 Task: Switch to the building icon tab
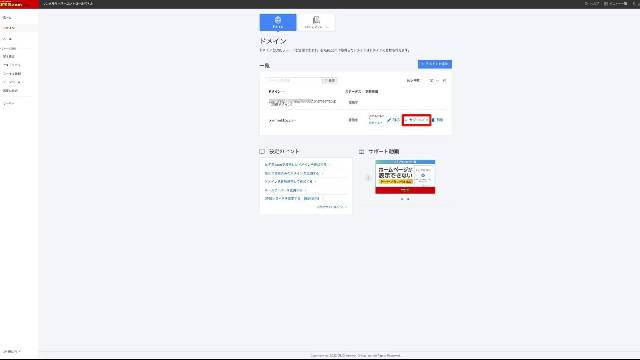pyautogui.click(x=316, y=22)
